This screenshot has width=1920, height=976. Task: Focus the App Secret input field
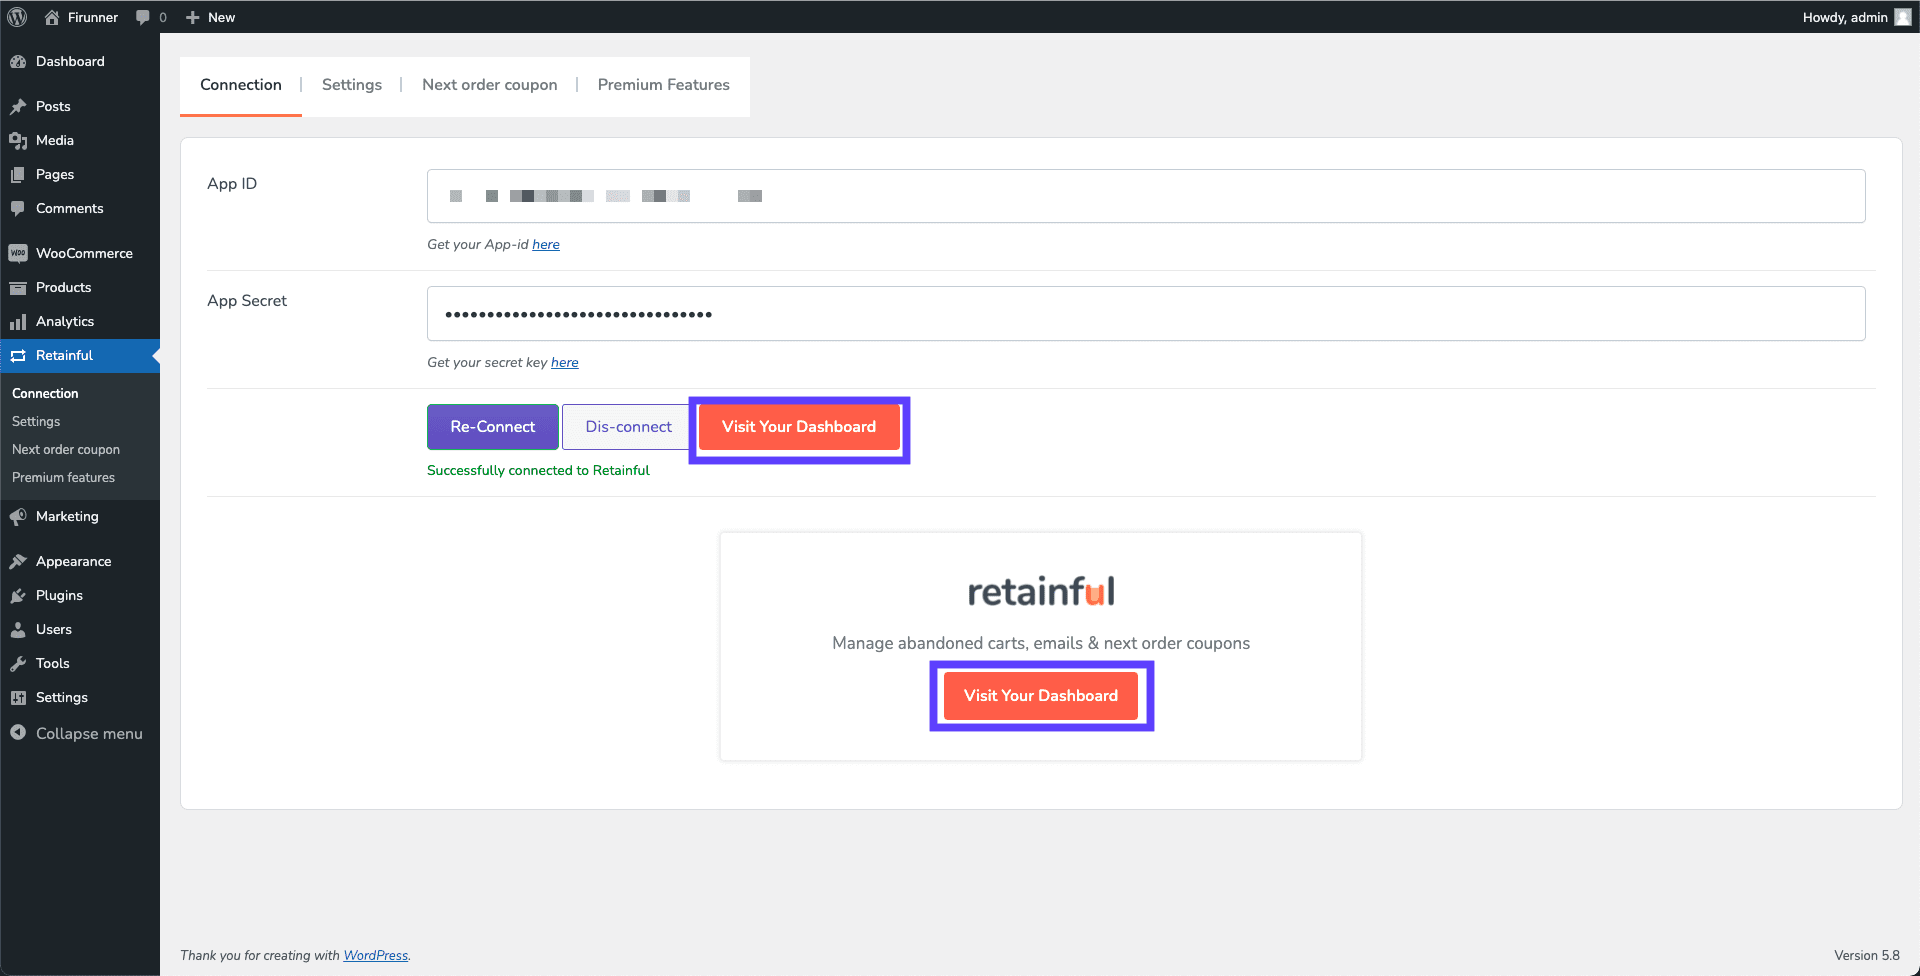coord(1146,314)
